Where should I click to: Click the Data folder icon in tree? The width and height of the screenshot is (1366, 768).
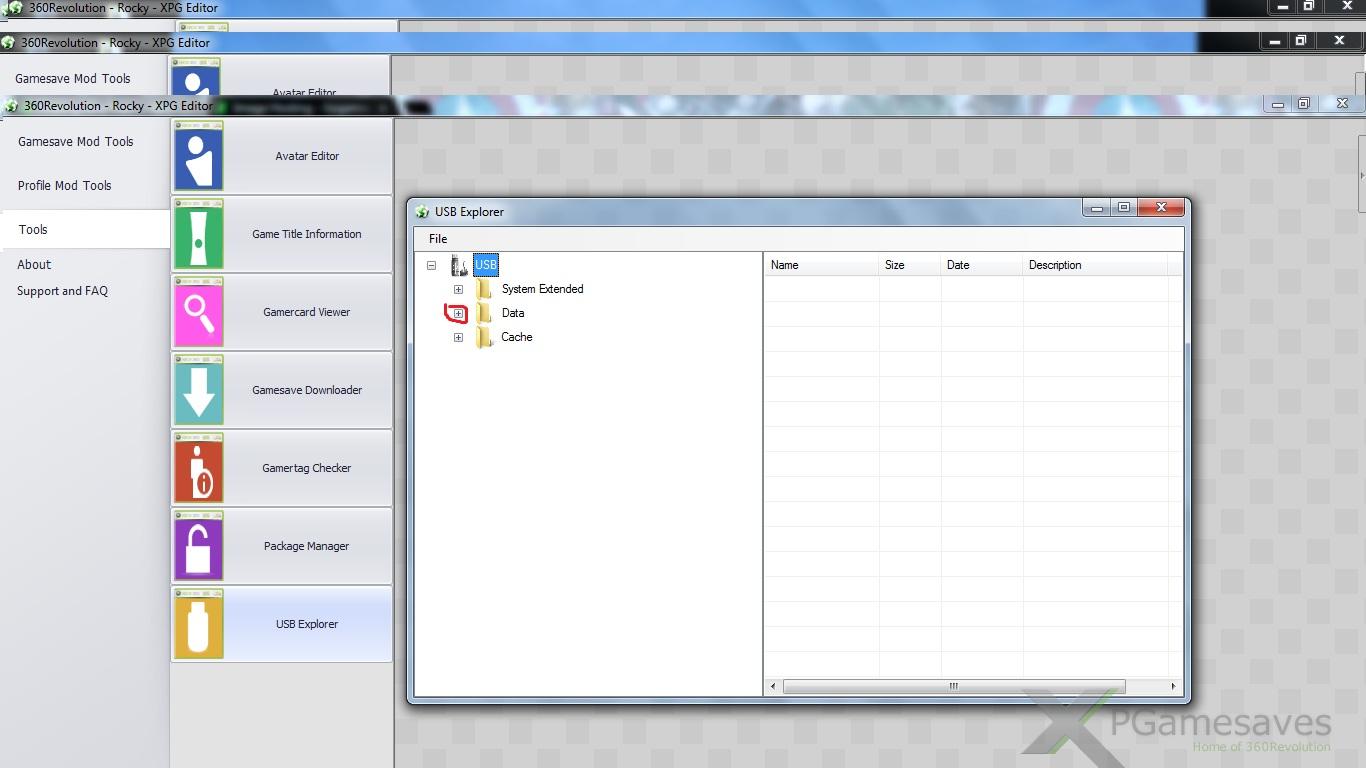485,313
